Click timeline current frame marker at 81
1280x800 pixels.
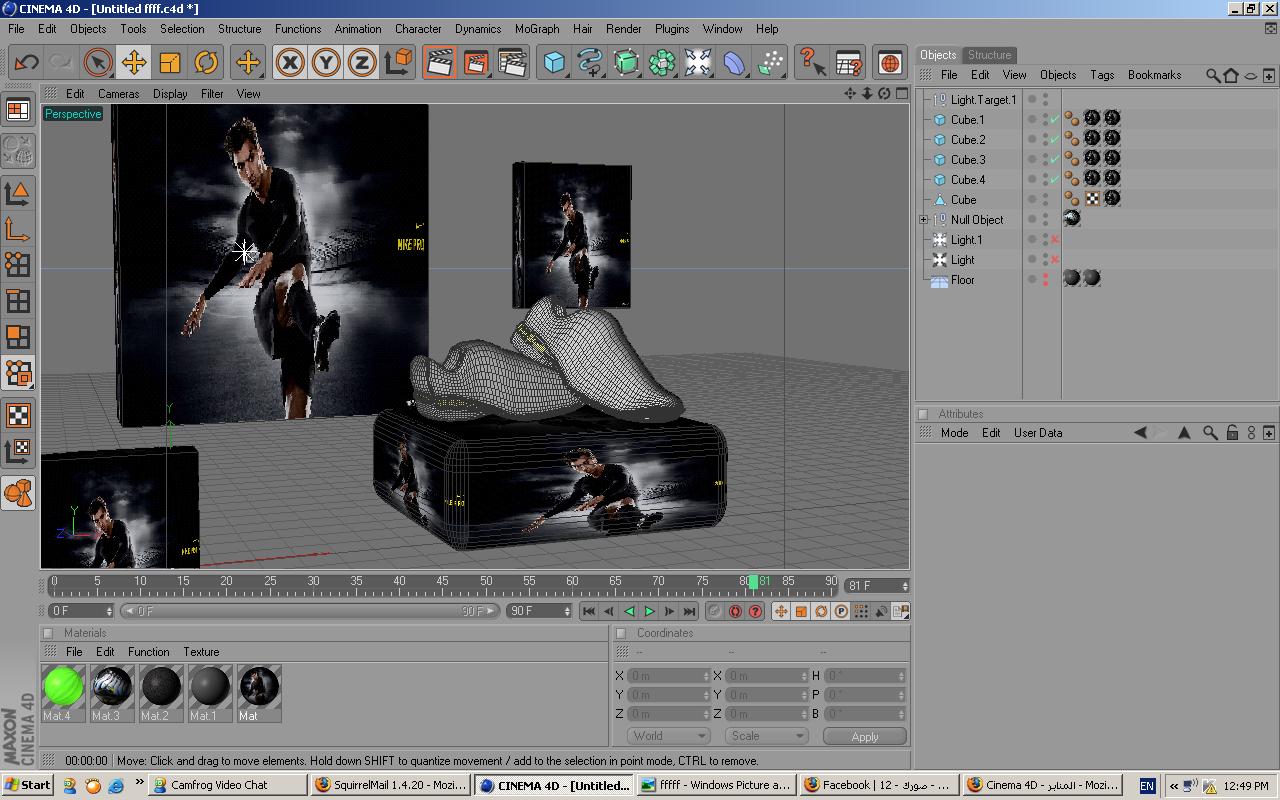(754, 581)
